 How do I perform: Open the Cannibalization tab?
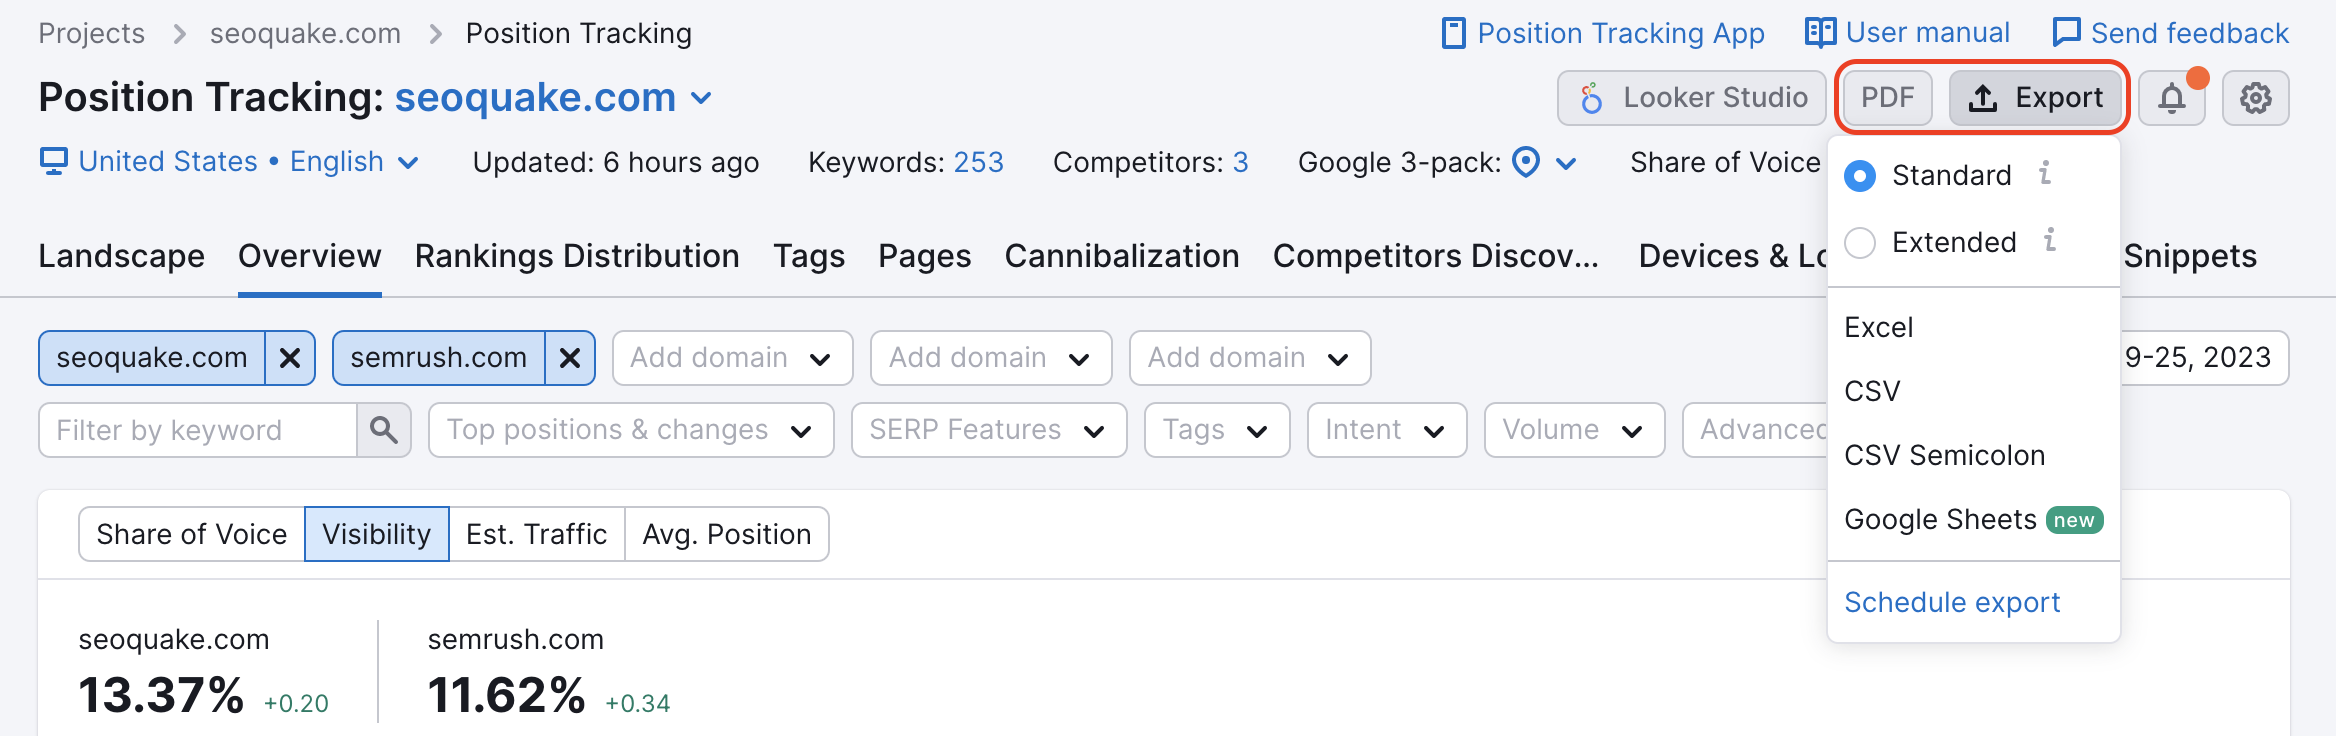pyautogui.click(x=1122, y=256)
